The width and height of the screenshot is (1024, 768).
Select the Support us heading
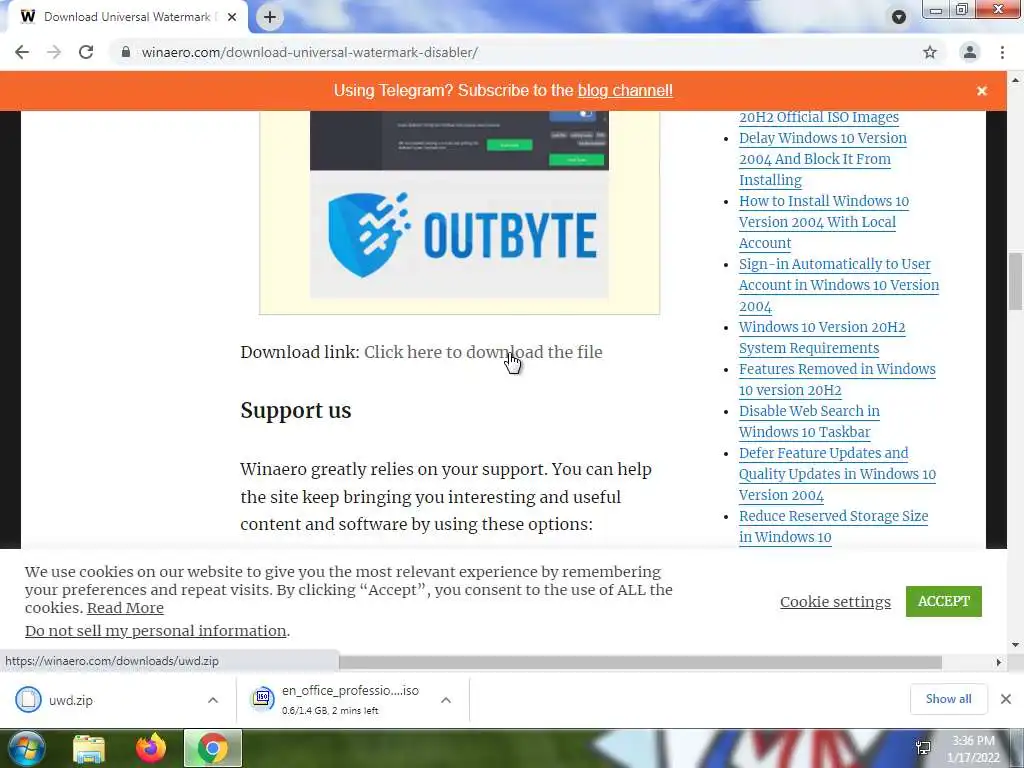point(296,410)
